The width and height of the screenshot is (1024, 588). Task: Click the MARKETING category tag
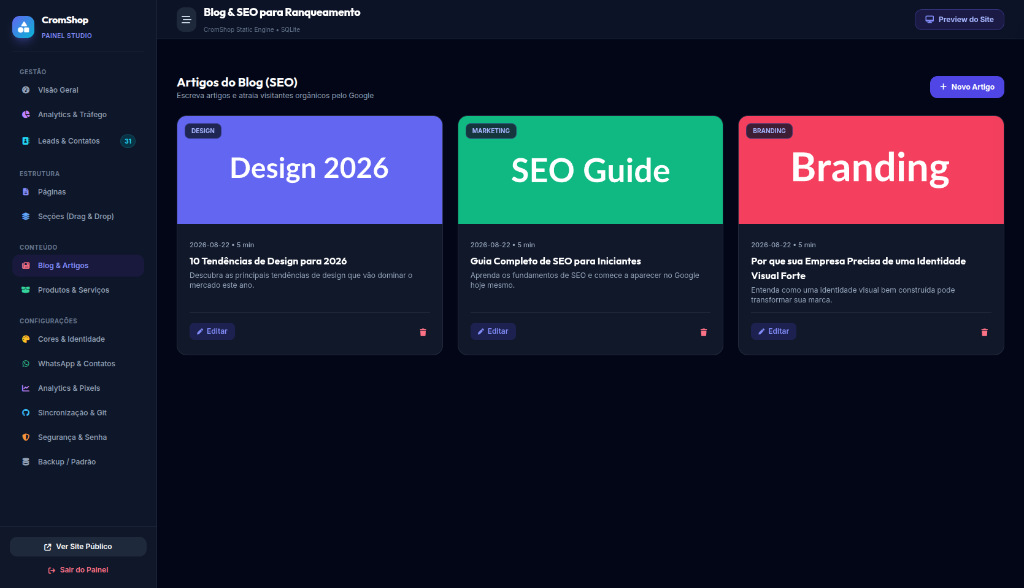click(491, 131)
